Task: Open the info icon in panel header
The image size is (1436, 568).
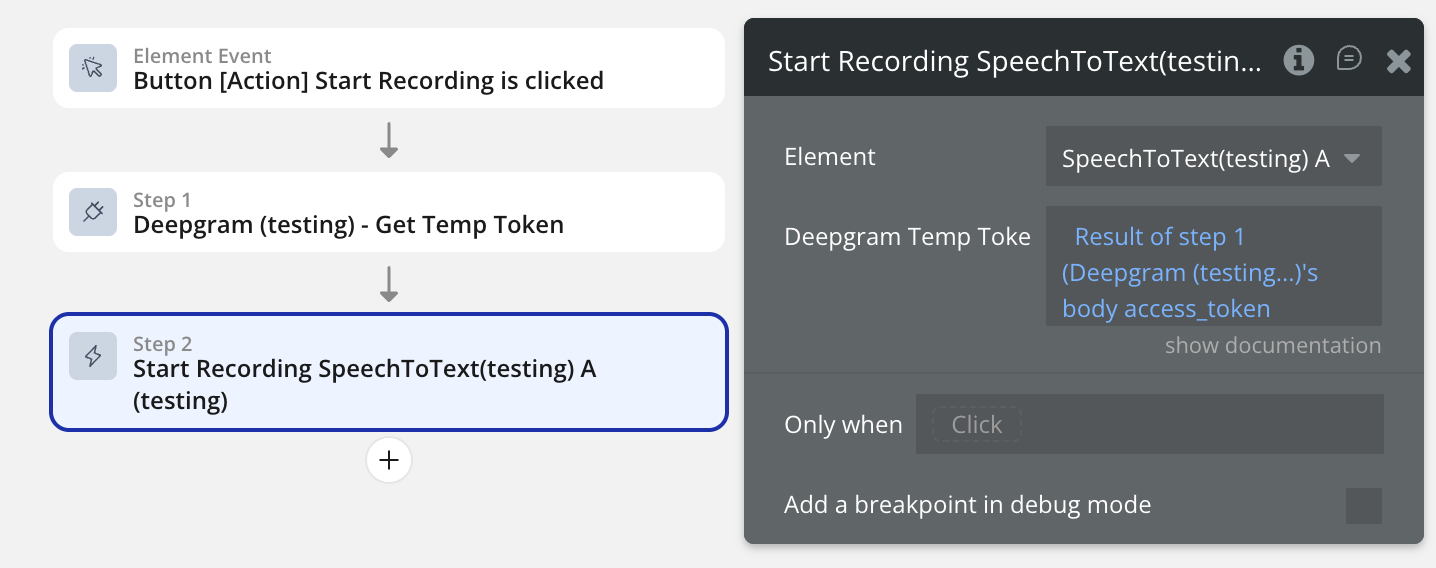Action: (x=1298, y=60)
